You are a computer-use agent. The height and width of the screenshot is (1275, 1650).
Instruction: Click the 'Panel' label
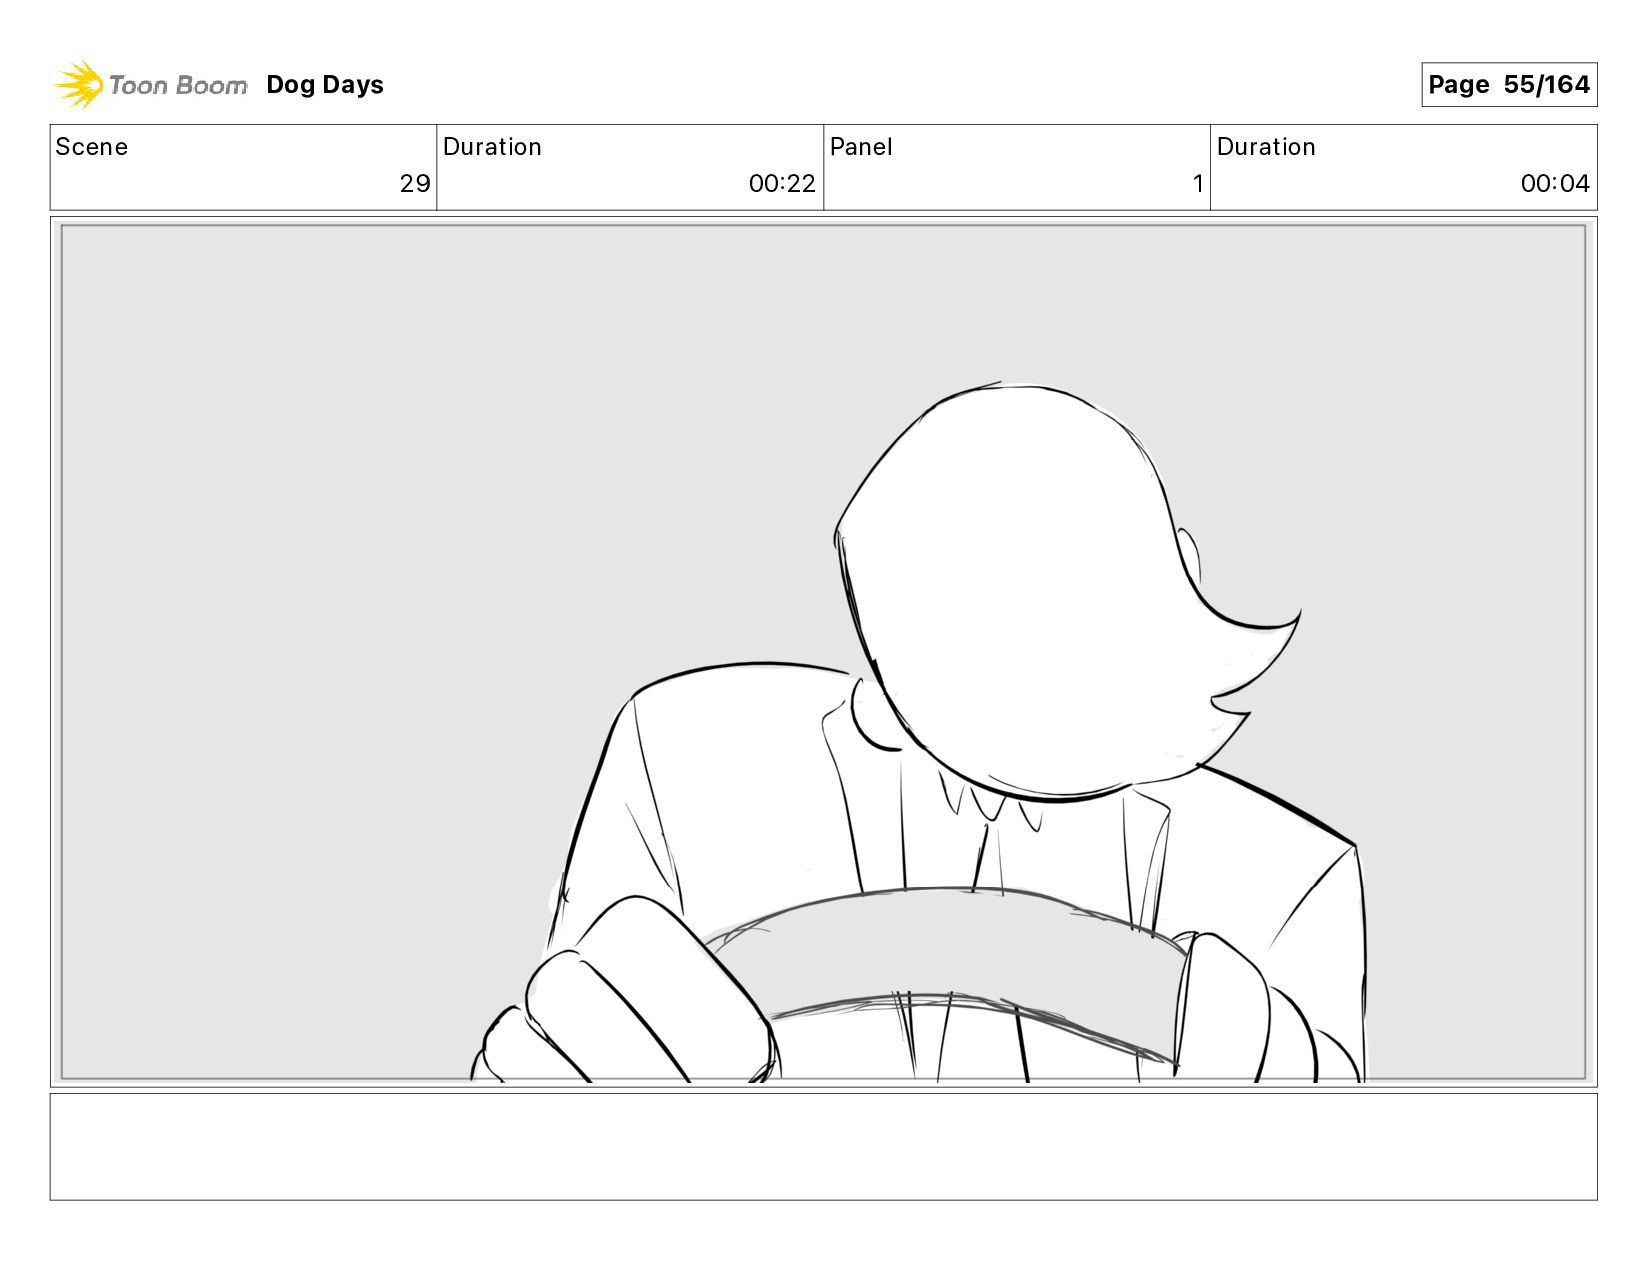click(861, 147)
